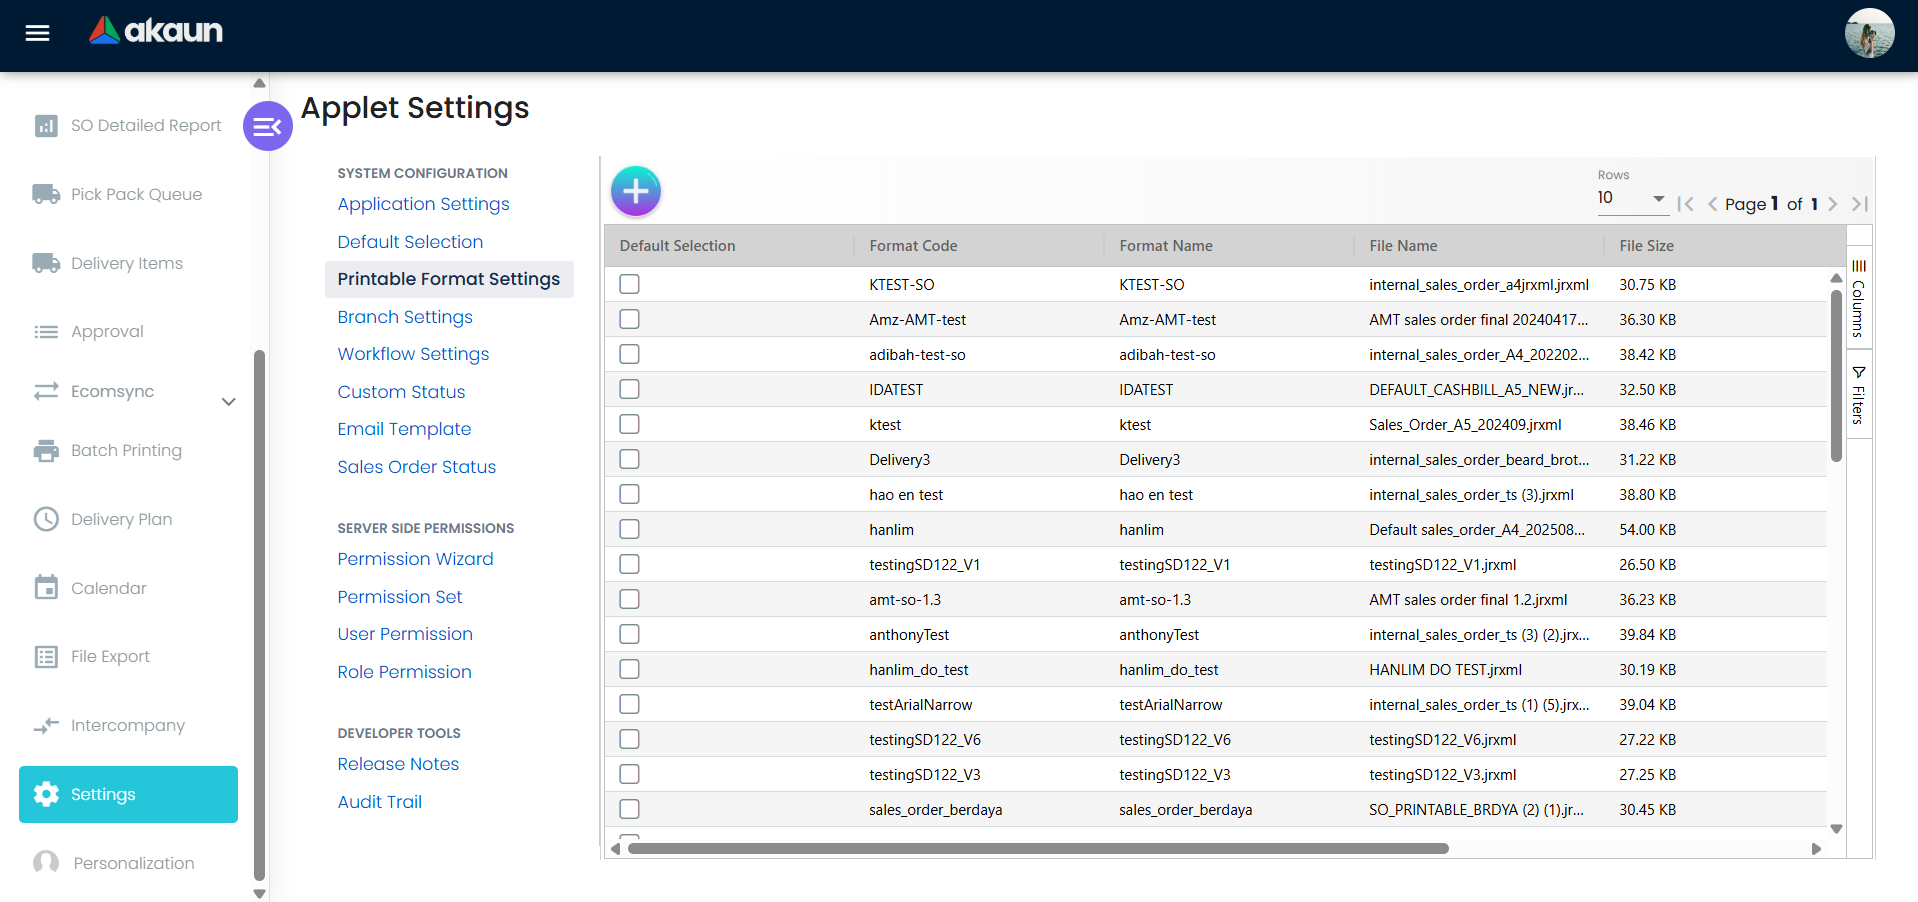This screenshot has height=902, width=1918.
Task: Expand the Columns side panel
Action: tap(1858, 298)
